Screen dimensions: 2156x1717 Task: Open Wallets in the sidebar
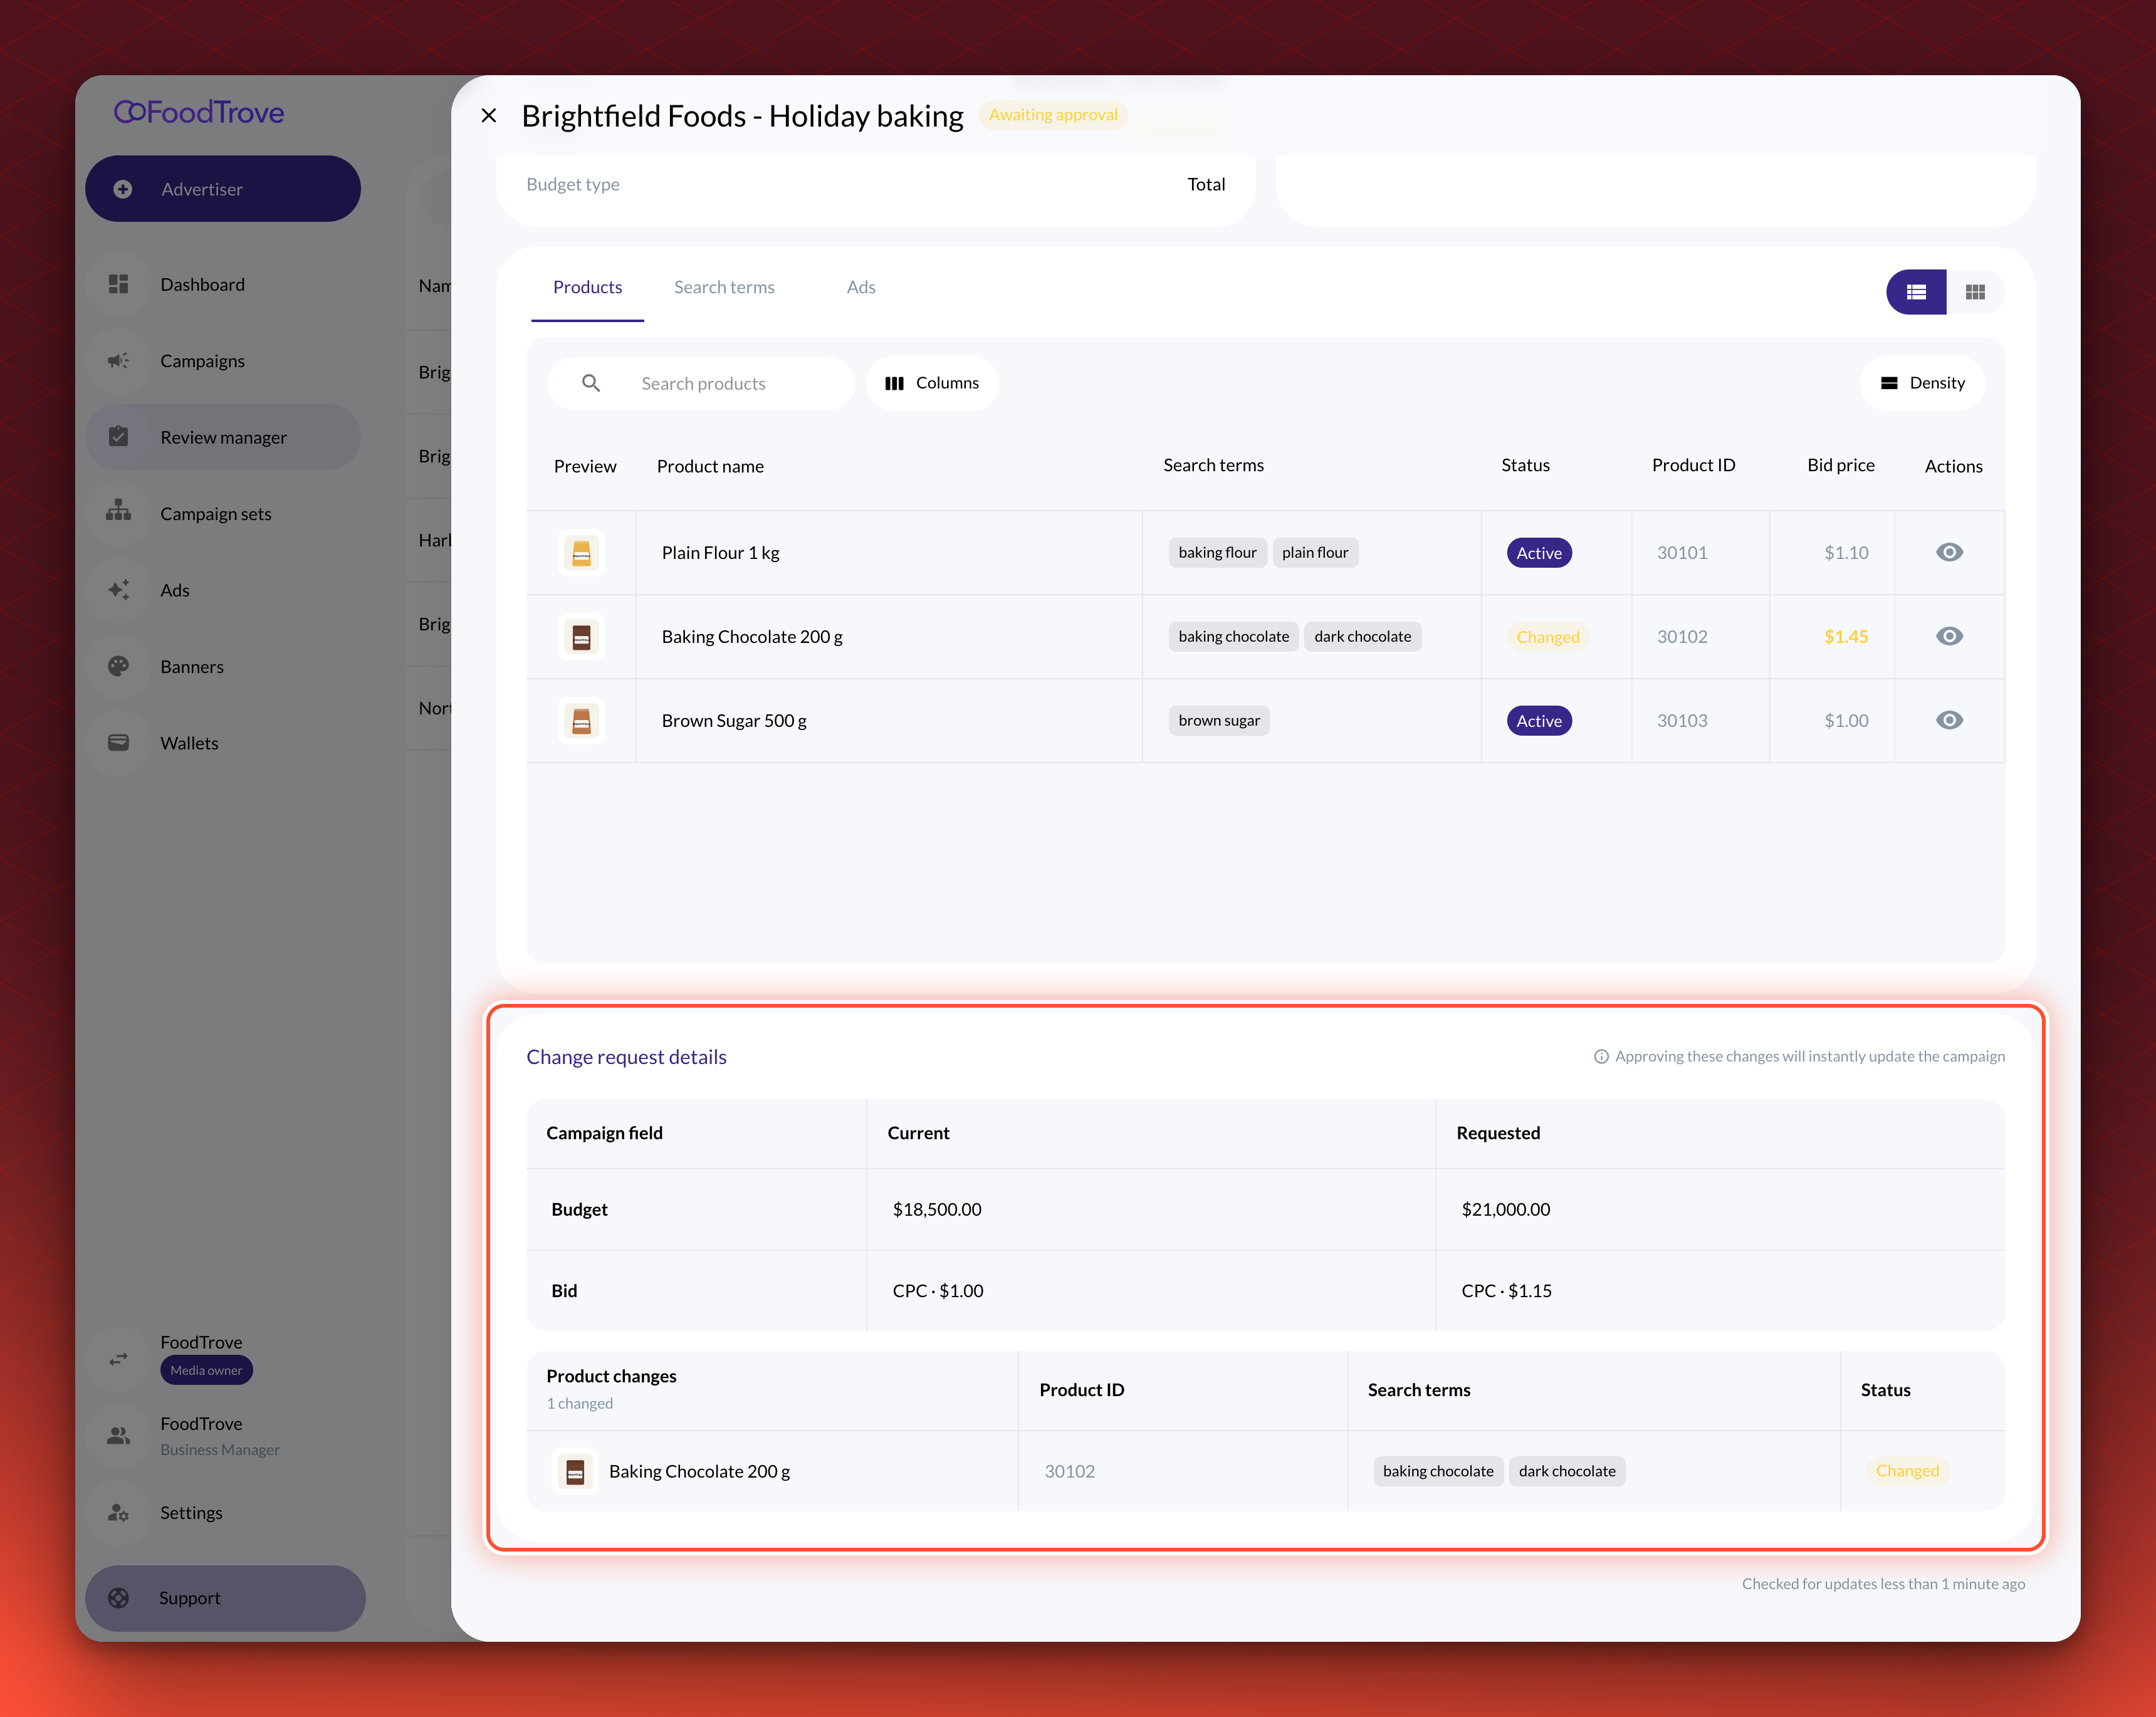pos(223,743)
